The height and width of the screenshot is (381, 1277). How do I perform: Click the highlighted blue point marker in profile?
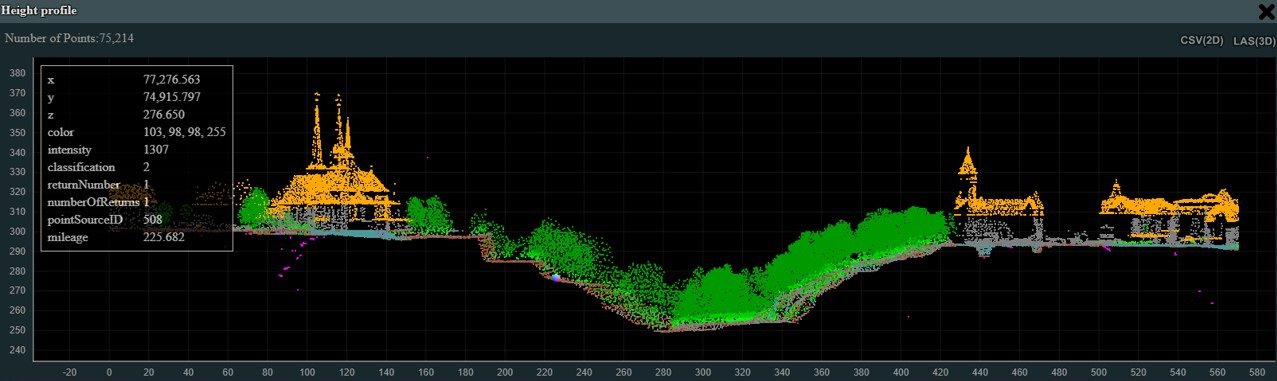(x=556, y=277)
